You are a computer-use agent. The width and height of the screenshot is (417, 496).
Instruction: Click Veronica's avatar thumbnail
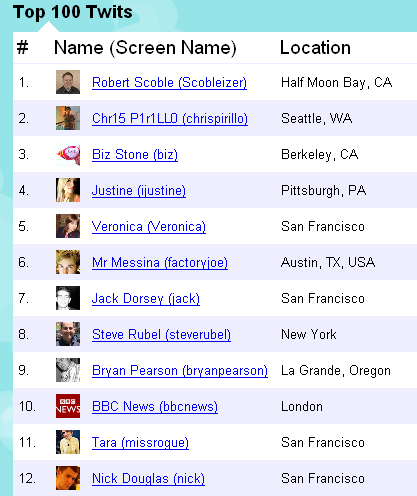coord(68,226)
